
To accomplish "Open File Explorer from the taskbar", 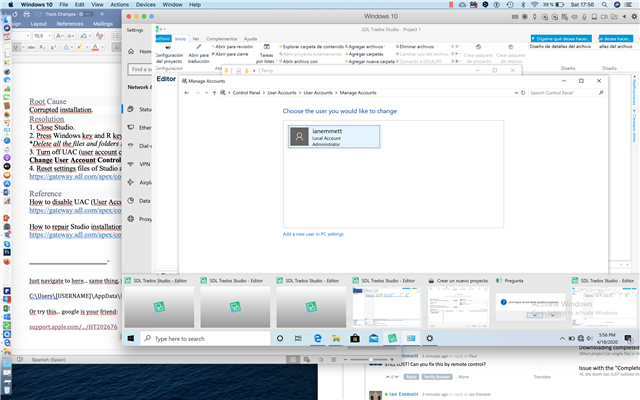I will coord(336,338).
